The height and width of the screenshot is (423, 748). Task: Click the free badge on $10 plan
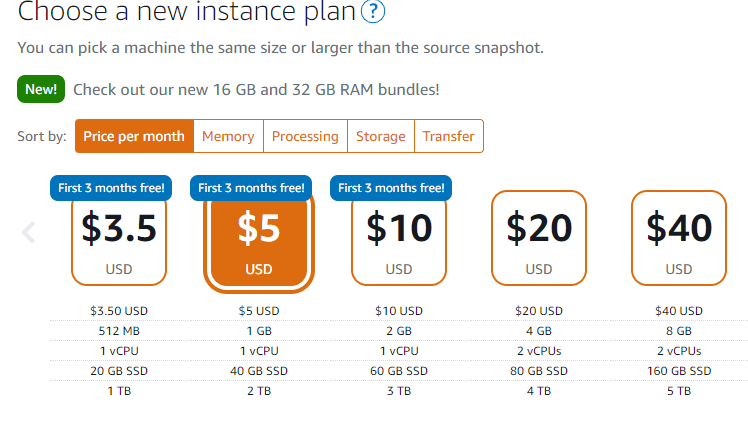pos(391,187)
